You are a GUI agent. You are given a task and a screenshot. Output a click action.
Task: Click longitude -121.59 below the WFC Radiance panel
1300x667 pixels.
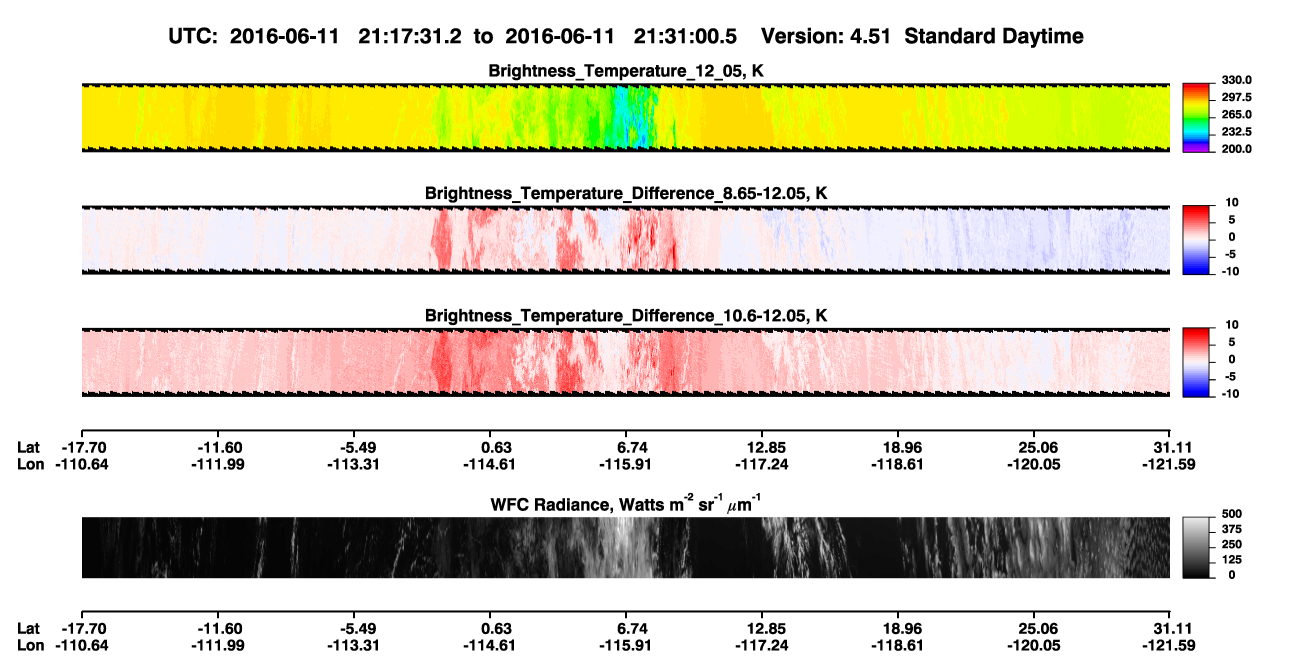click(x=1167, y=646)
